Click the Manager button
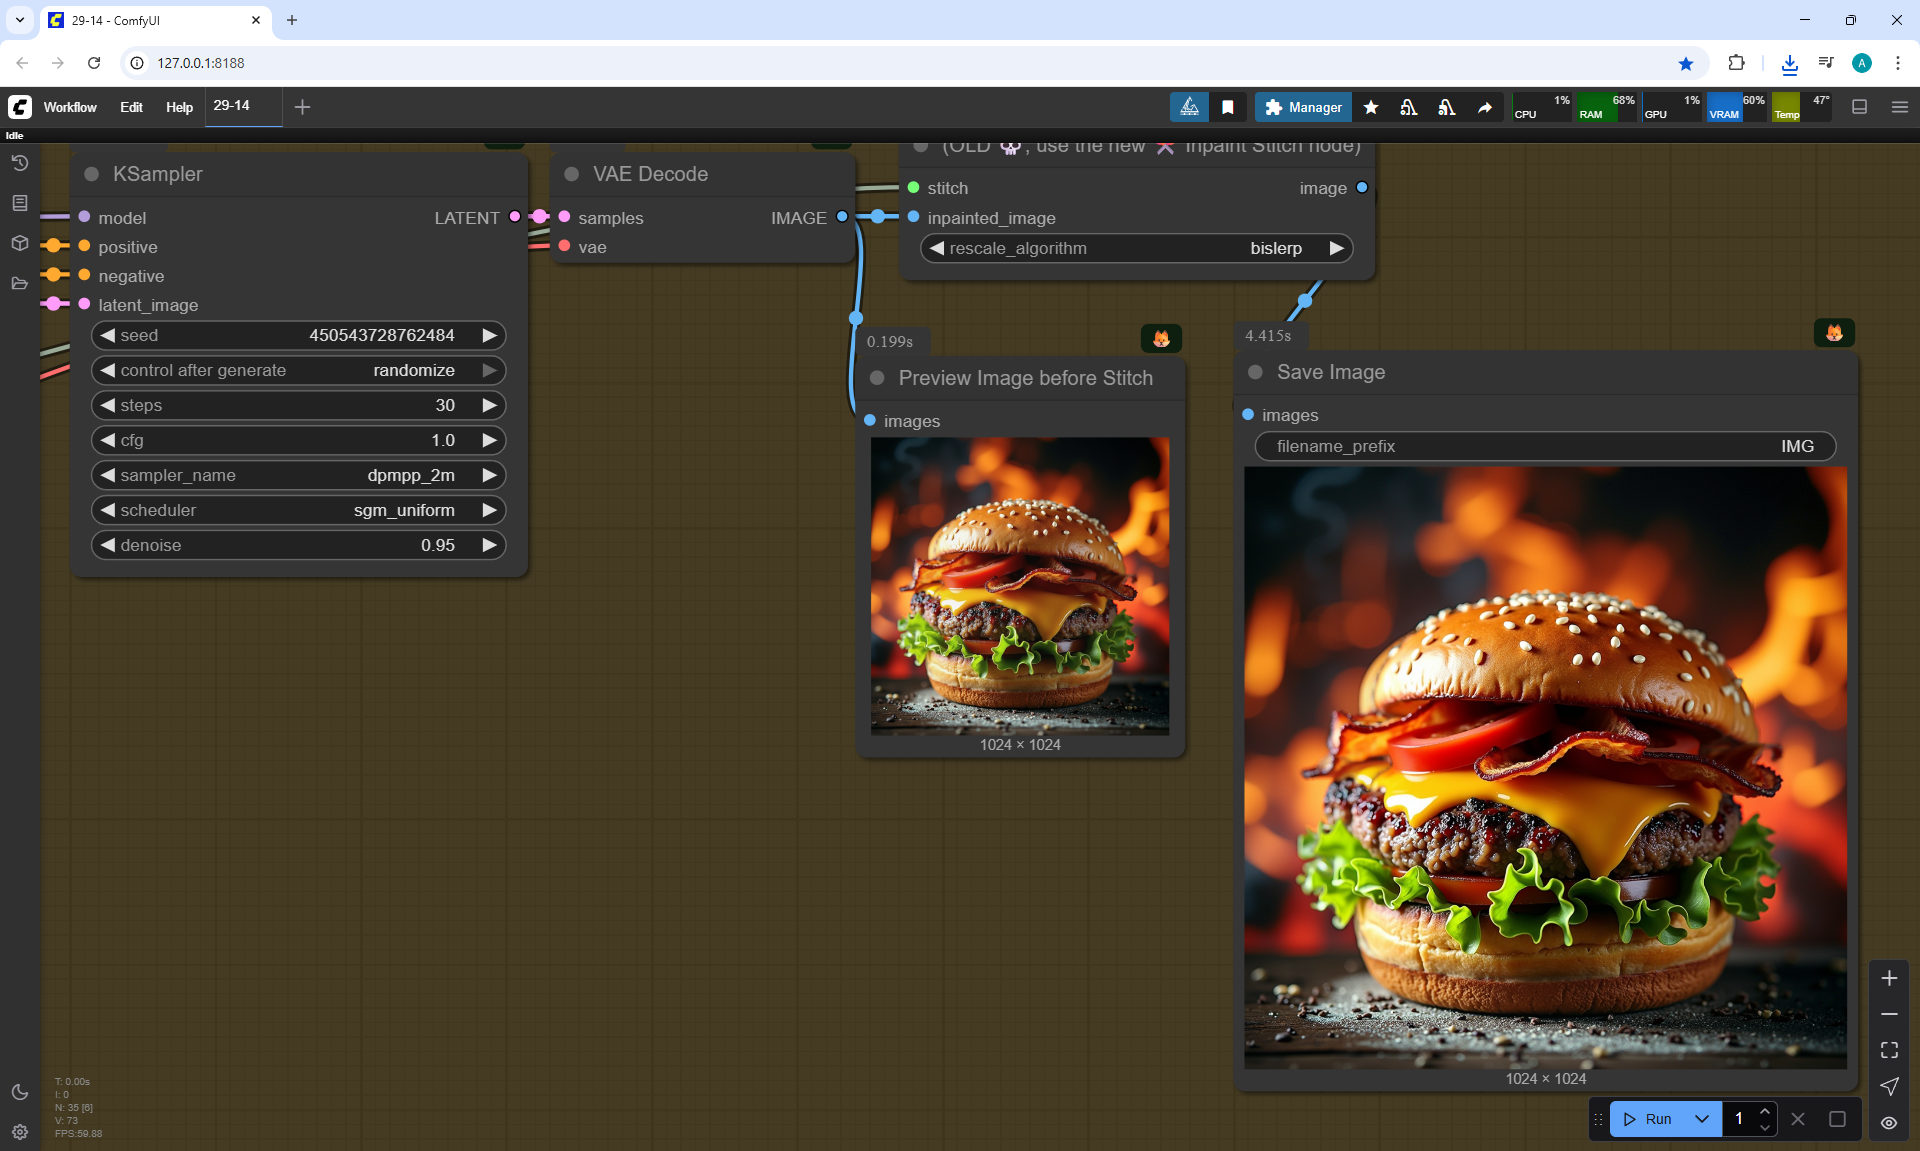Image resolution: width=1920 pixels, height=1151 pixels. 1303,107
